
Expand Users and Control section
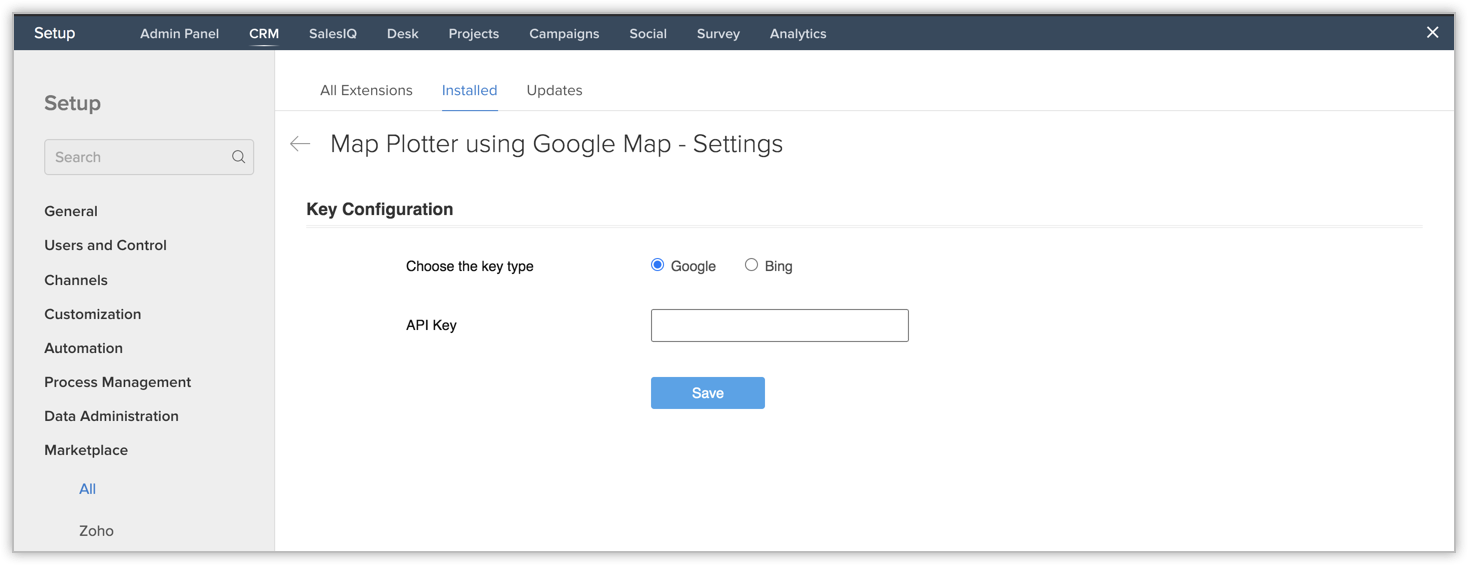(x=105, y=245)
